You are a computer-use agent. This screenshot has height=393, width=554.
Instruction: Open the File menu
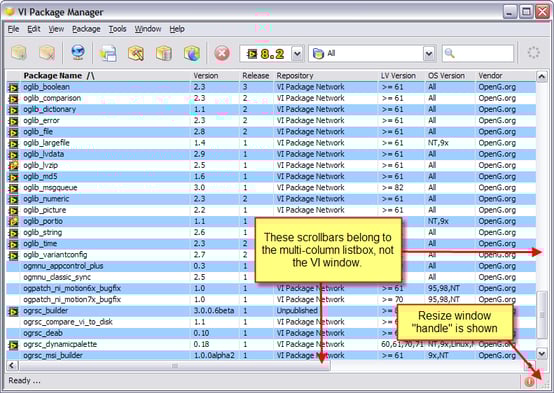(x=13, y=29)
